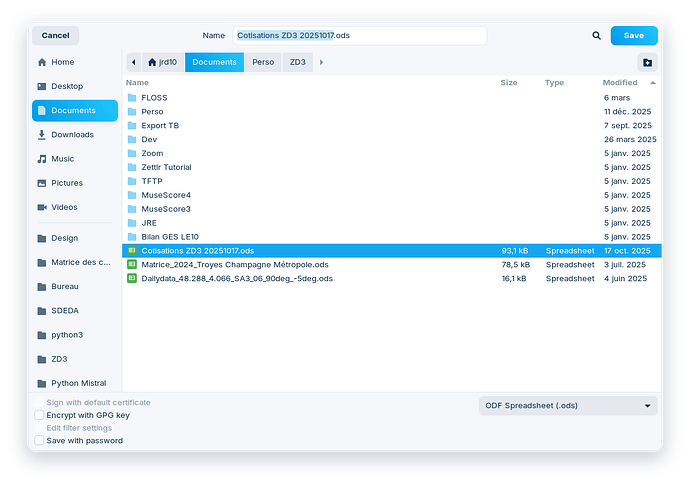This screenshot has height=485, width=690.
Task: Open ZD3 bookmark in sidebar
Action: point(75,359)
